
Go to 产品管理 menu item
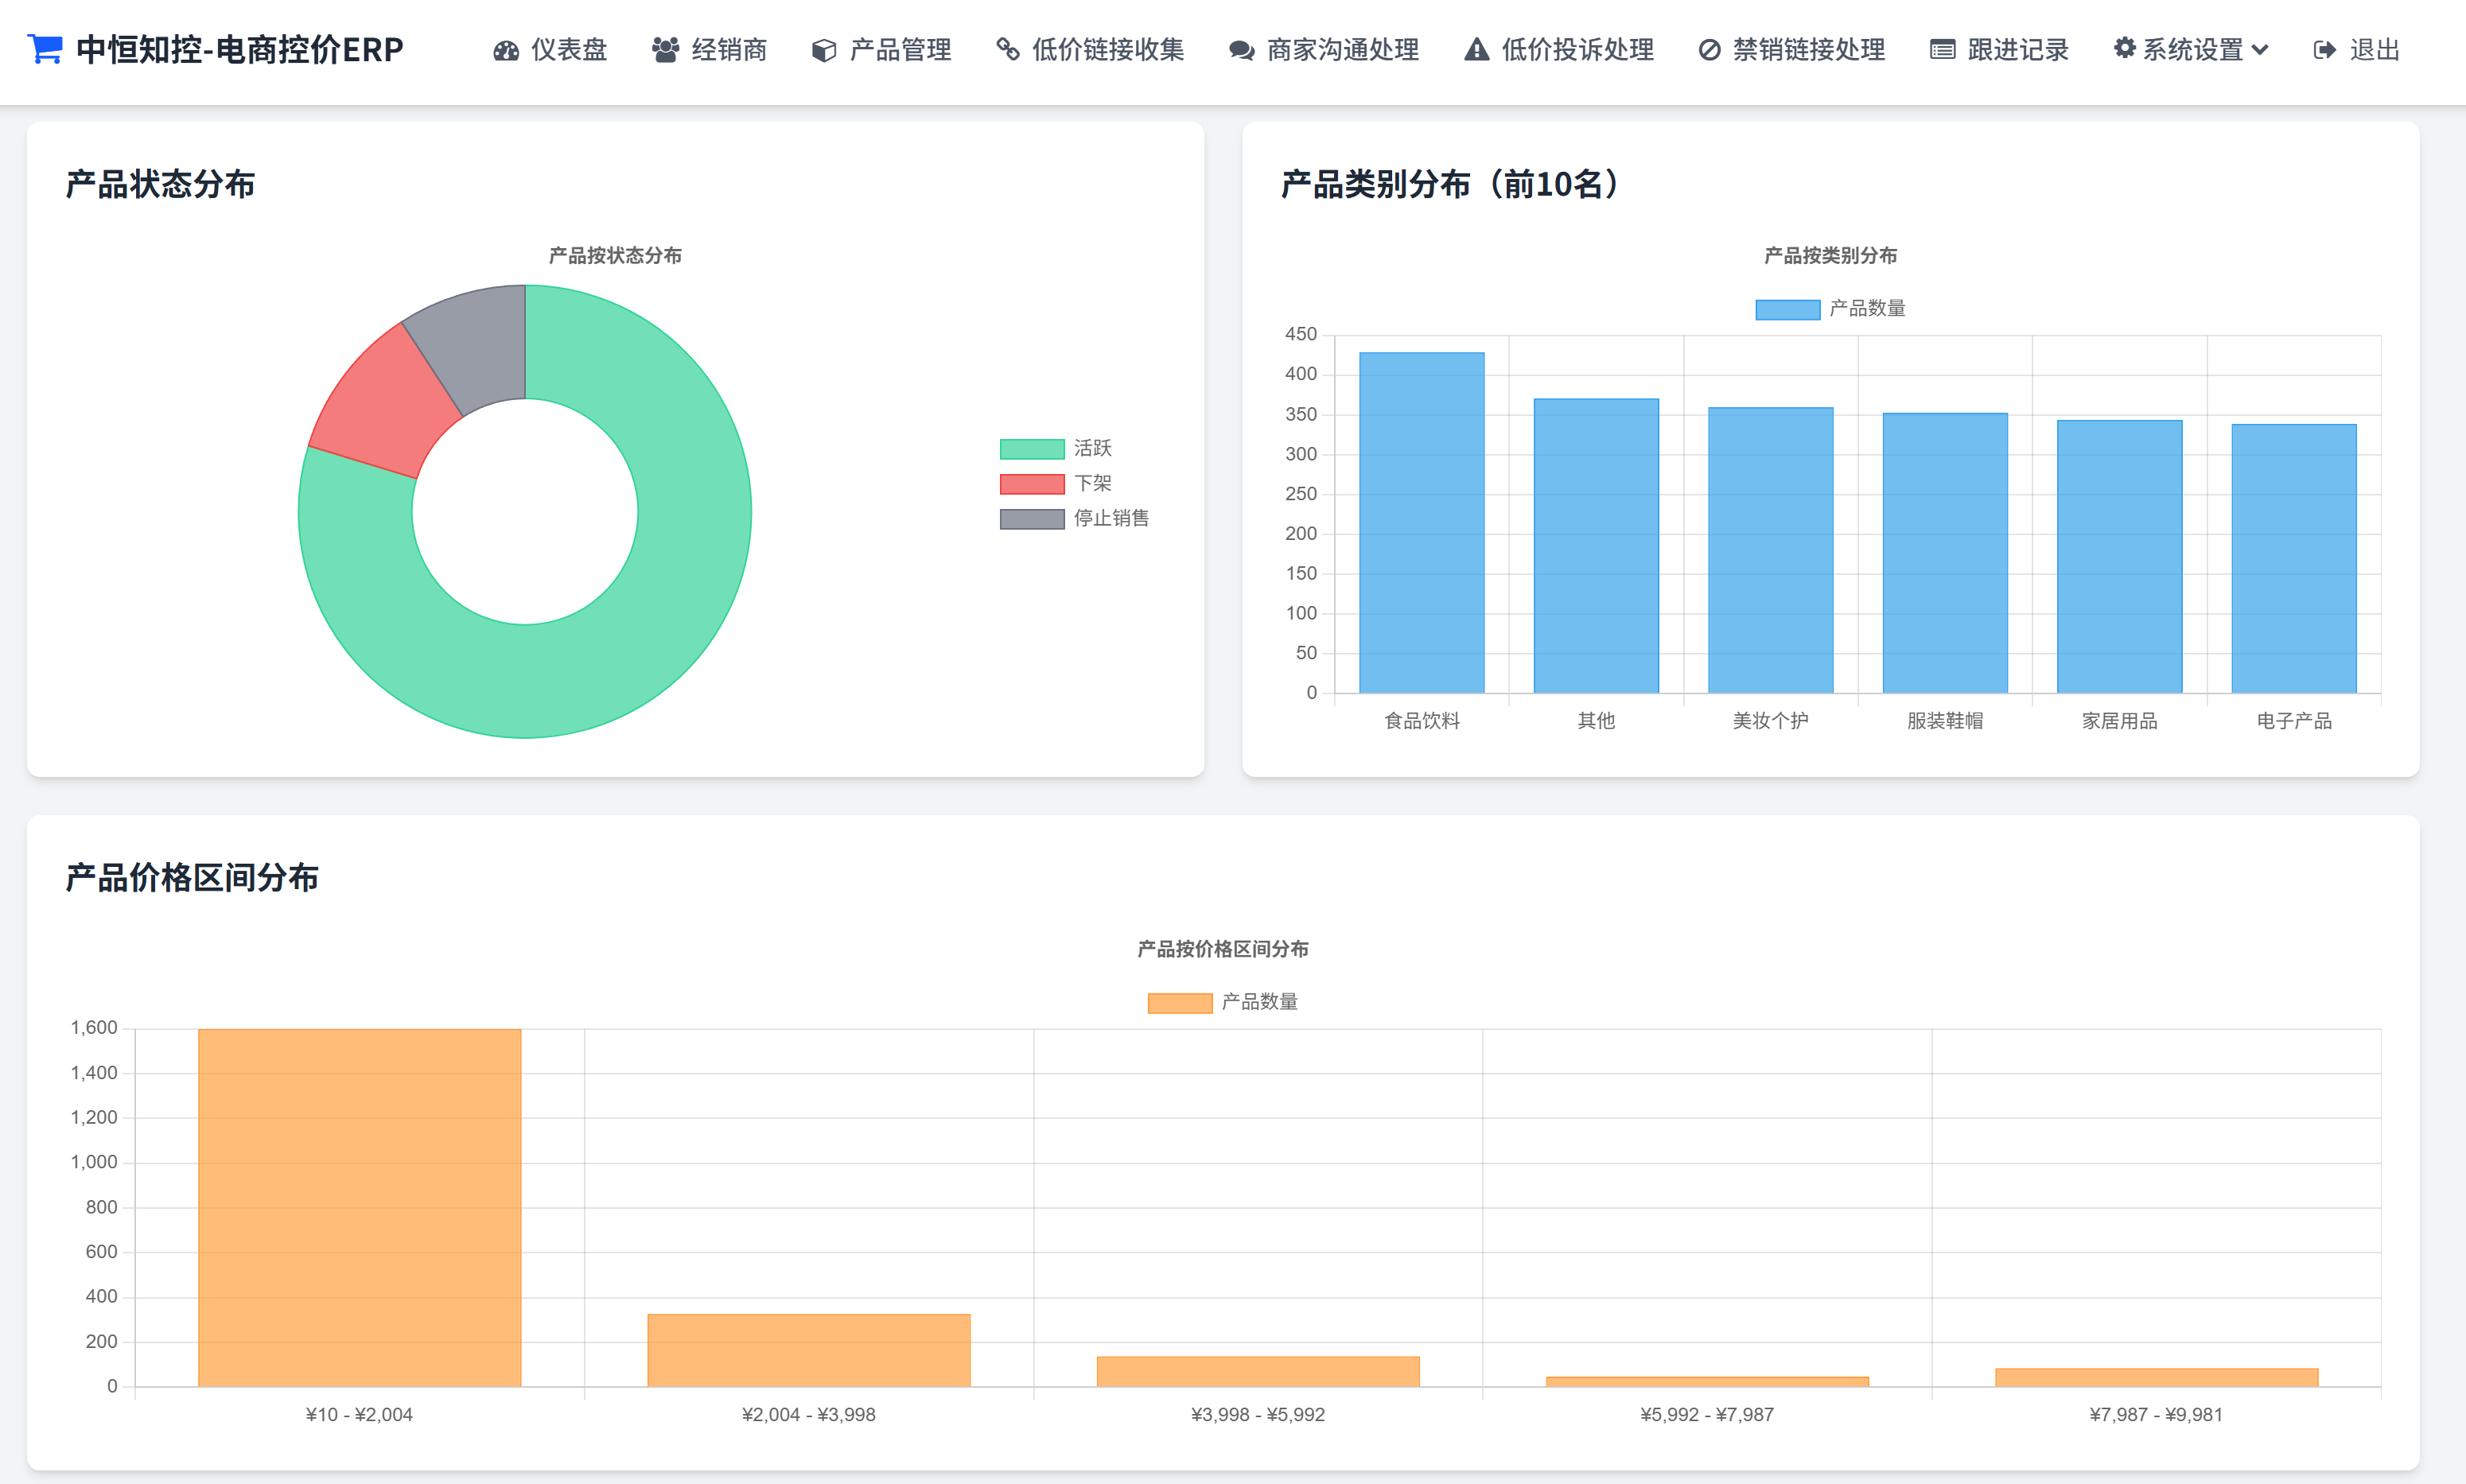[900, 50]
